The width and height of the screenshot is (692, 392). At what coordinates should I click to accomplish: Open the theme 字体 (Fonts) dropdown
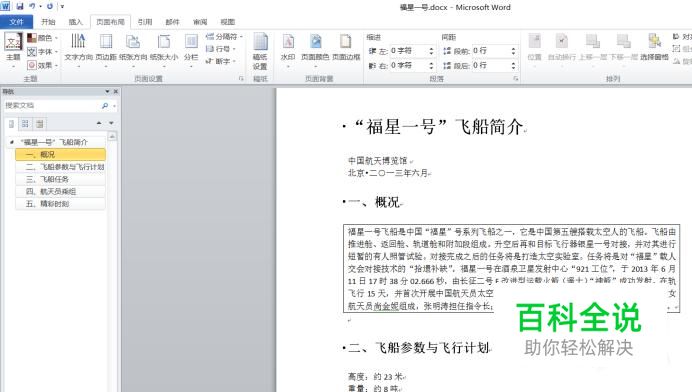(43, 52)
